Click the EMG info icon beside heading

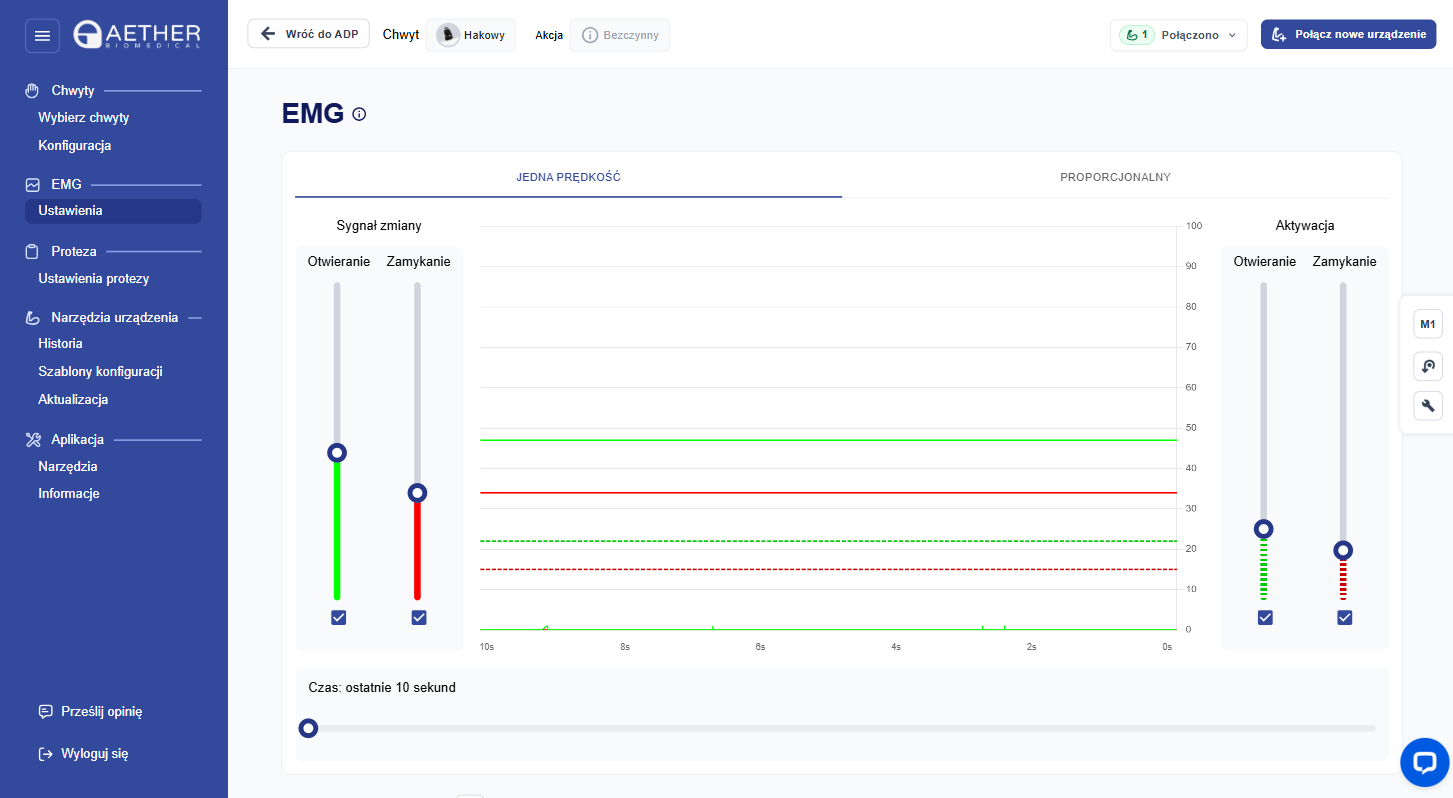pyautogui.click(x=359, y=114)
